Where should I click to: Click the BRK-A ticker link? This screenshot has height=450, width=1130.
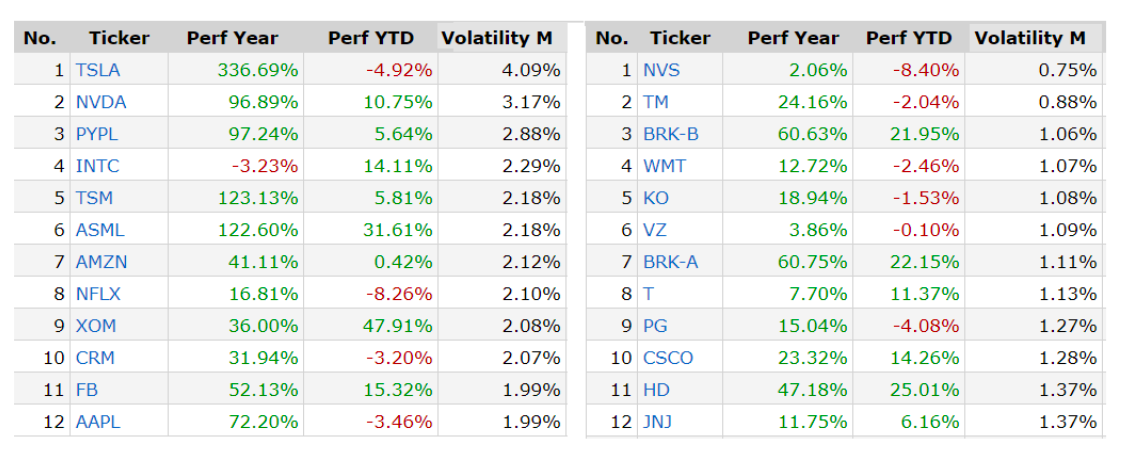(x=670, y=262)
